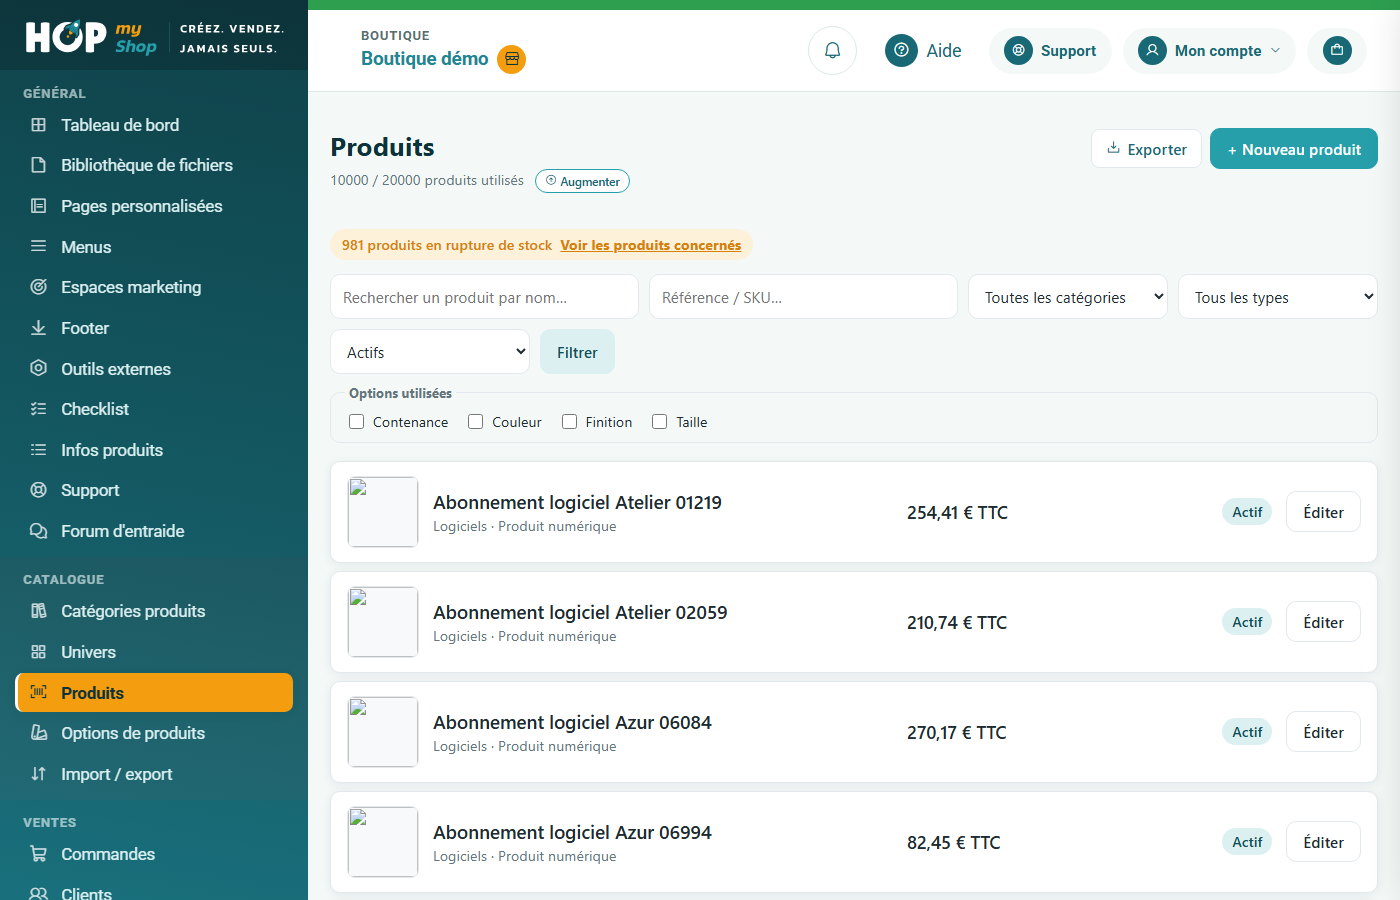Open the Tous les types dropdown
The width and height of the screenshot is (1400, 900).
[1278, 297]
